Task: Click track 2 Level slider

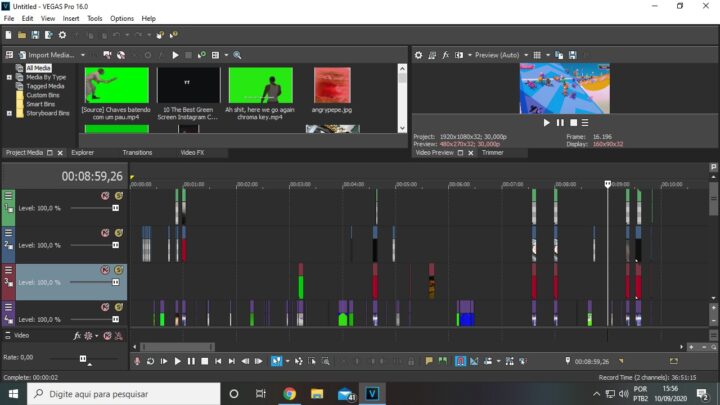Action: [x=94, y=245]
